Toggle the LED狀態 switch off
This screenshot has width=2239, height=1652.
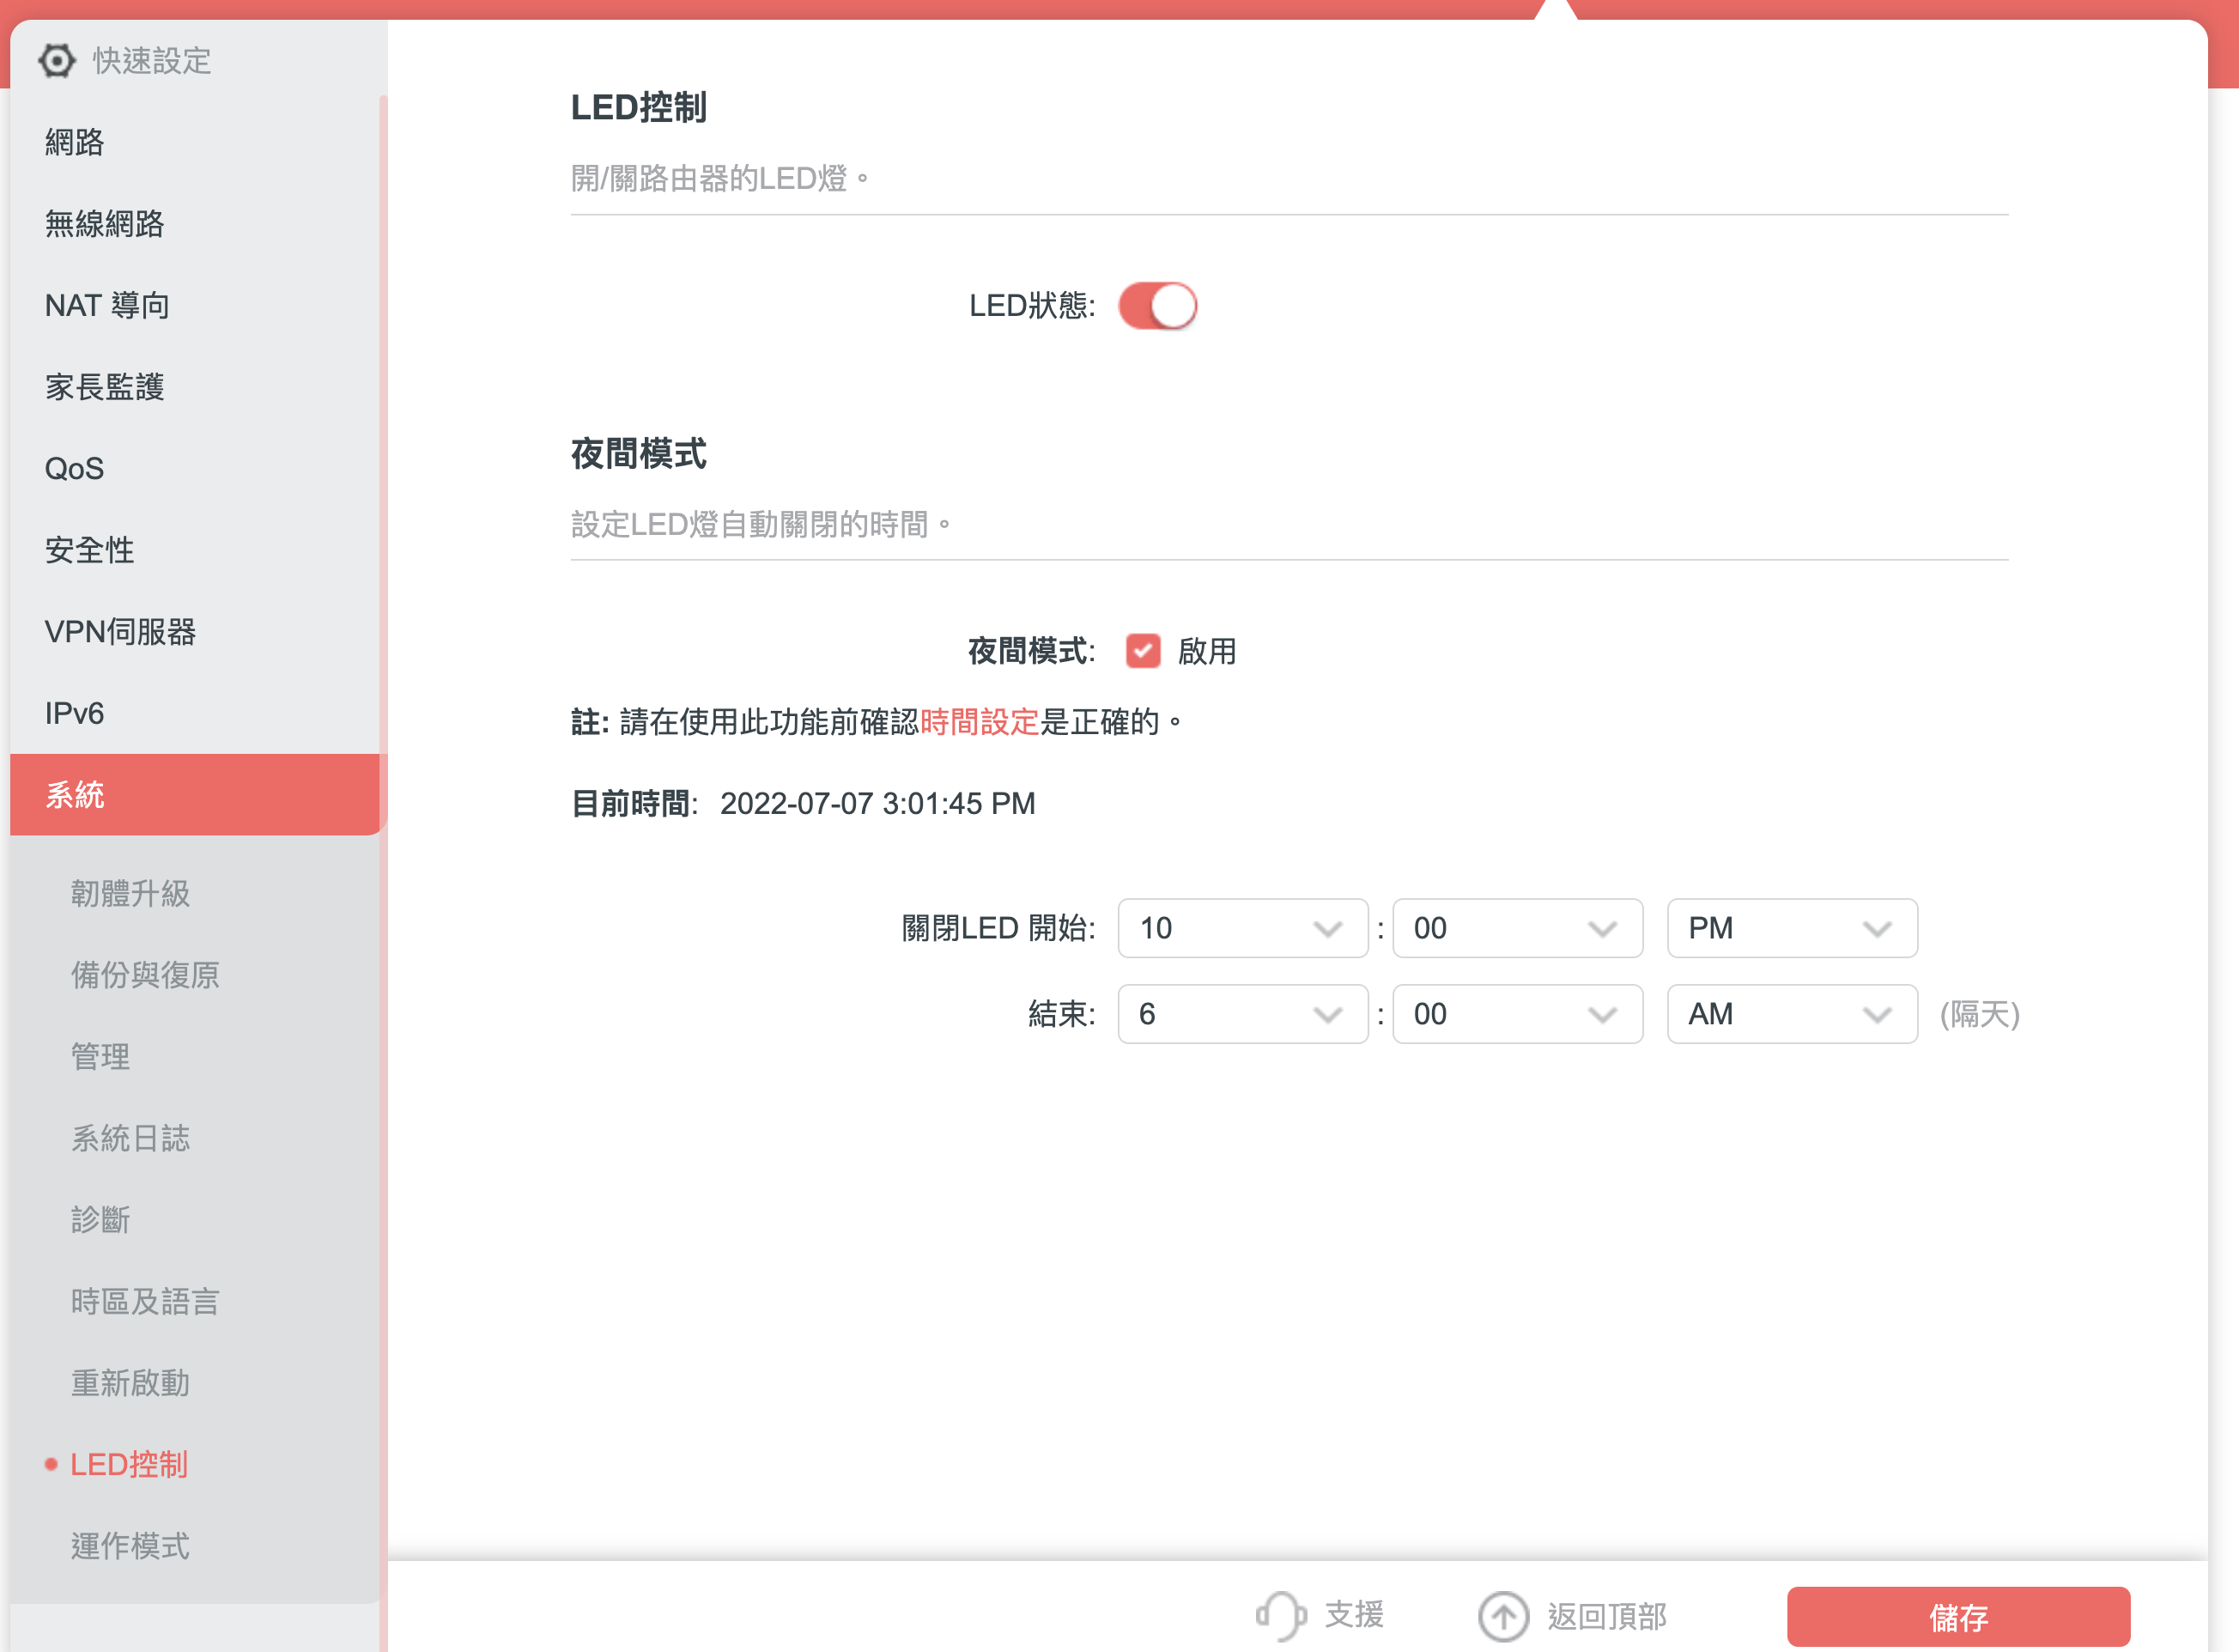(1157, 306)
